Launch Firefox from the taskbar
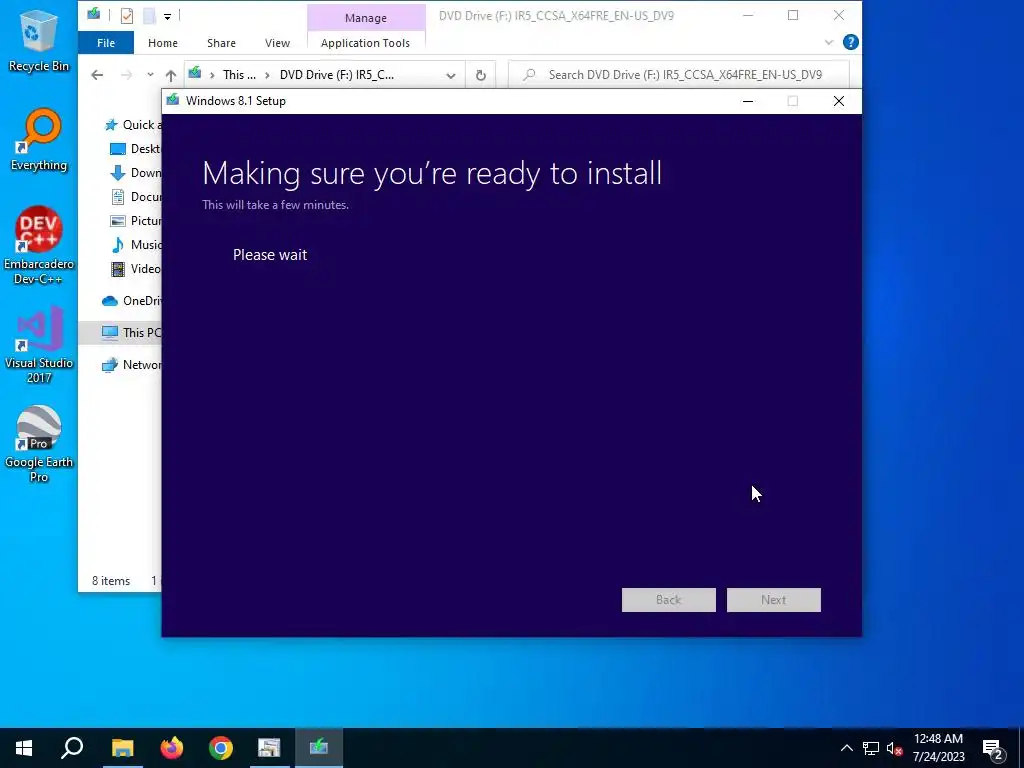Screen dimensions: 1024x768 click(172, 748)
